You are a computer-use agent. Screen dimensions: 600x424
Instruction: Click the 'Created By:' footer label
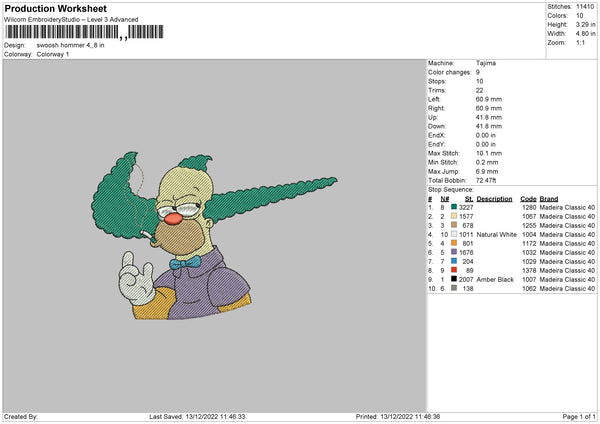pyautogui.click(x=21, y=417)
